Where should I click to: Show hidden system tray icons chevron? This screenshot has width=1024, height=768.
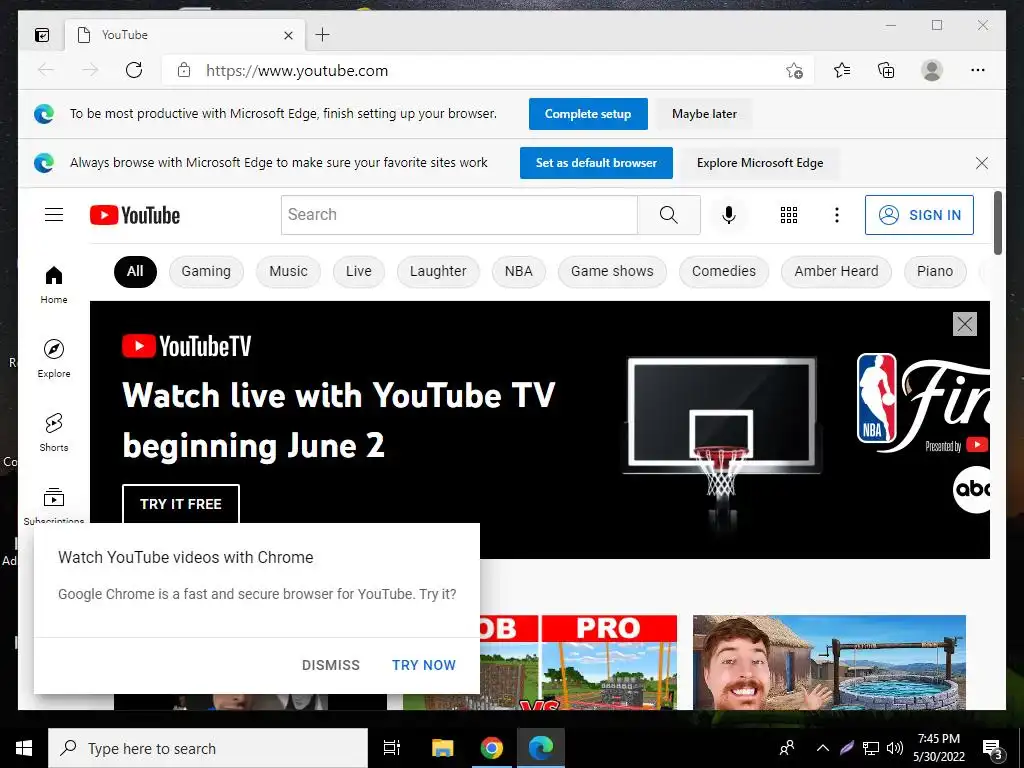coord(823,748)
